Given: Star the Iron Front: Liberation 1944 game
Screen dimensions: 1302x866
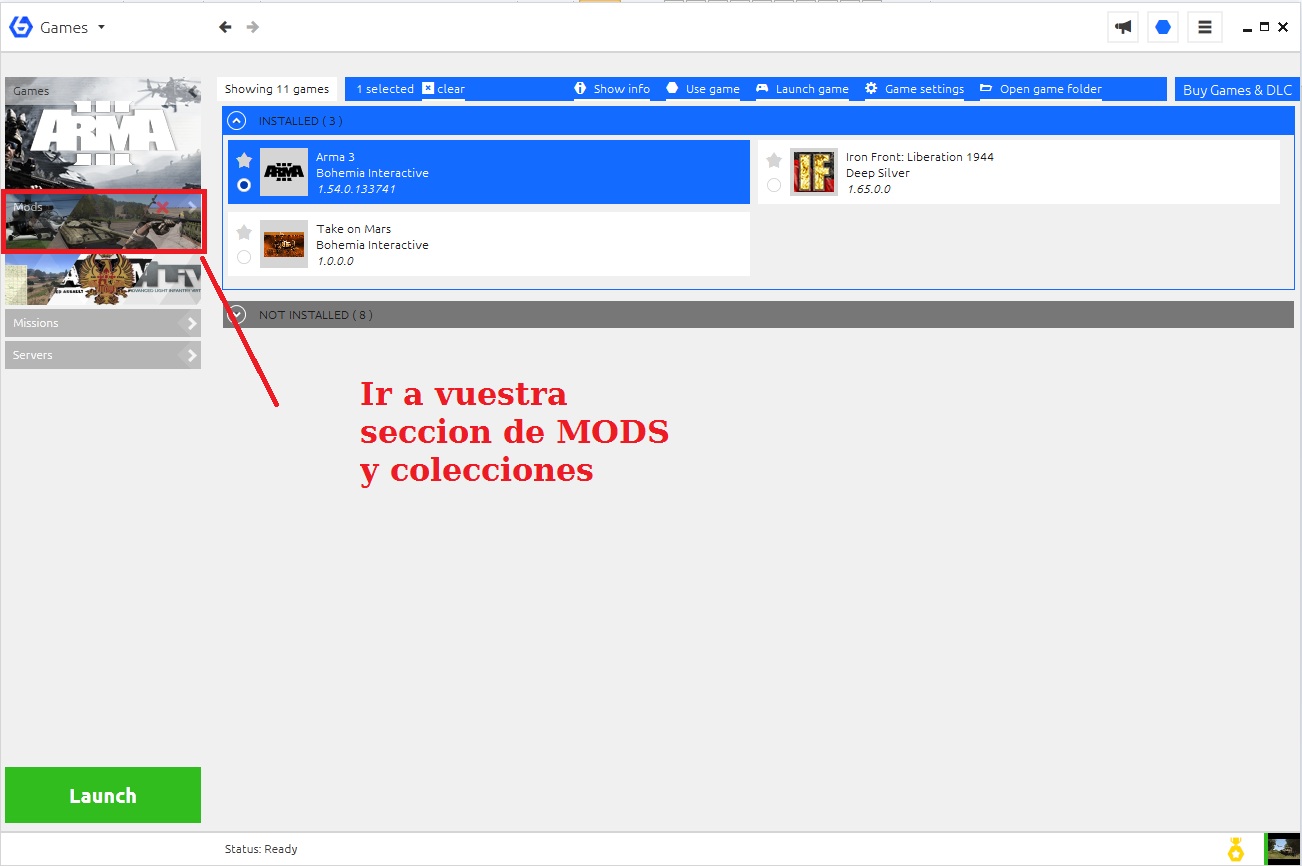Looking at the screenshot, I should 774,160.
